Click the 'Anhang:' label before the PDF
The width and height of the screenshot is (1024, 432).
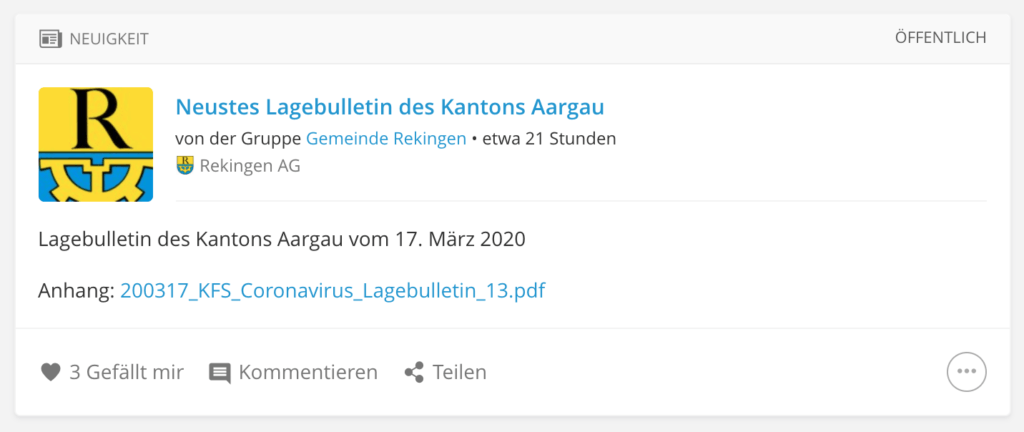pos(77,290)
